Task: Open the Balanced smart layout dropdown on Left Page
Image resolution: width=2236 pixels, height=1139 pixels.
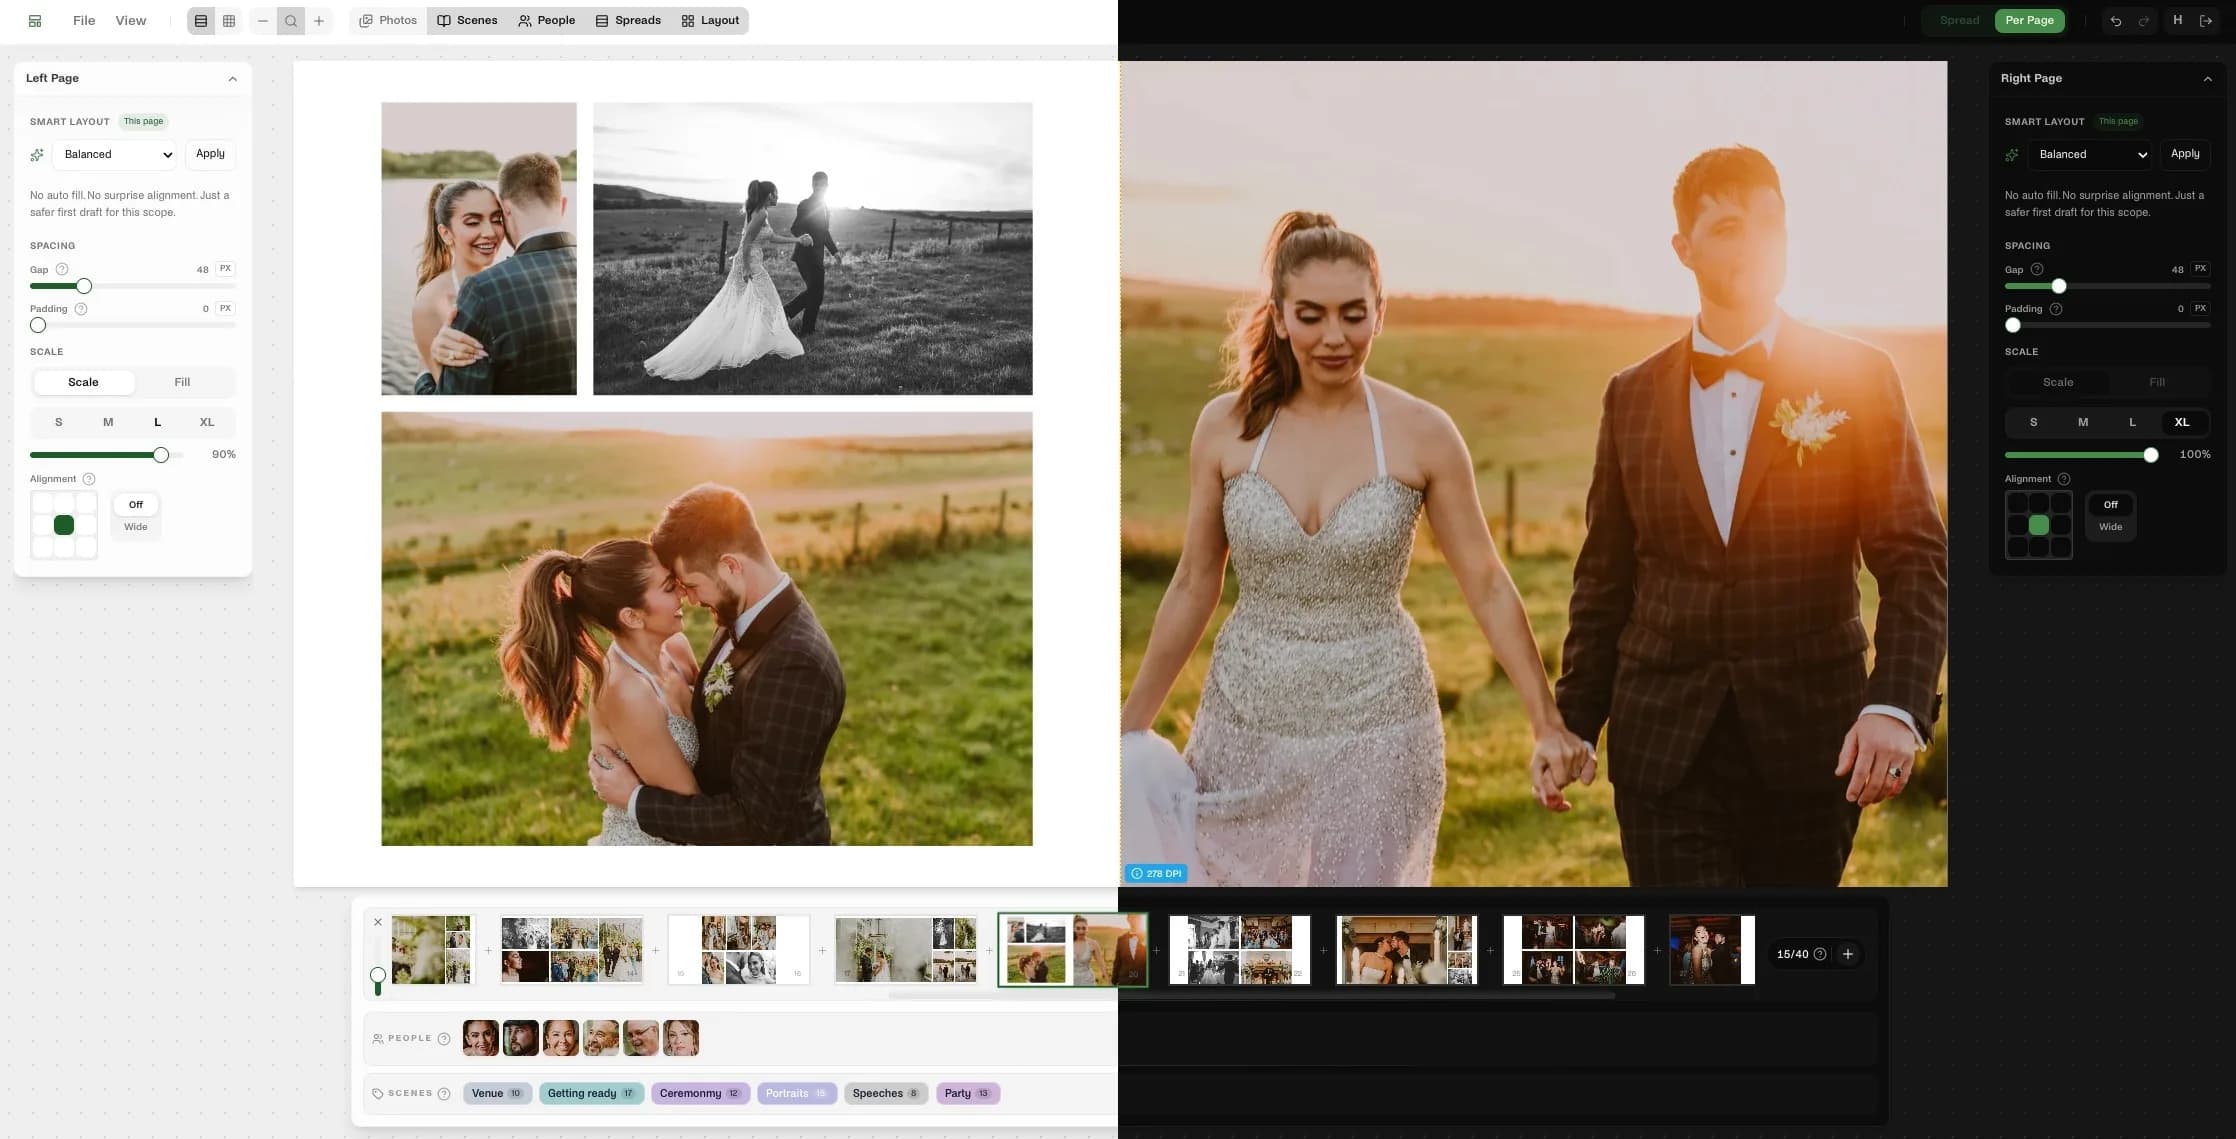Action: (116, 155)
